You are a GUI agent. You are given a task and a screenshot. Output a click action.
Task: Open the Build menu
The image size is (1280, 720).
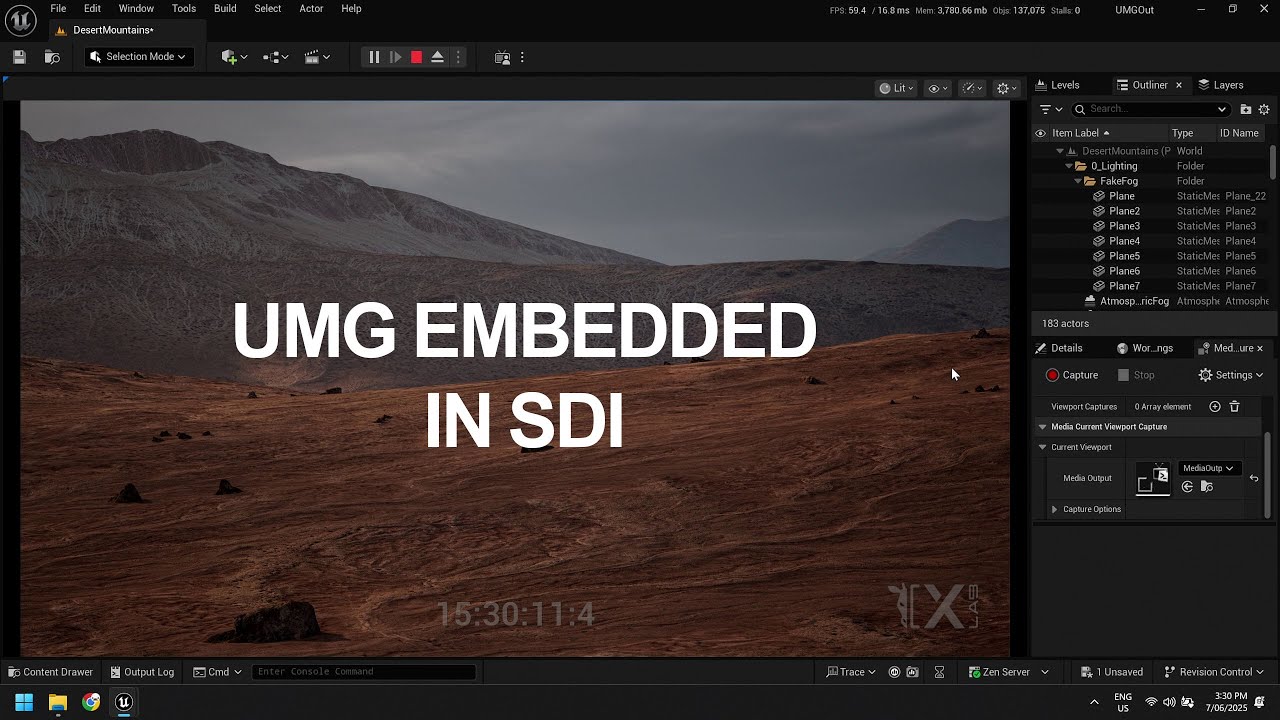pos(225,9)
